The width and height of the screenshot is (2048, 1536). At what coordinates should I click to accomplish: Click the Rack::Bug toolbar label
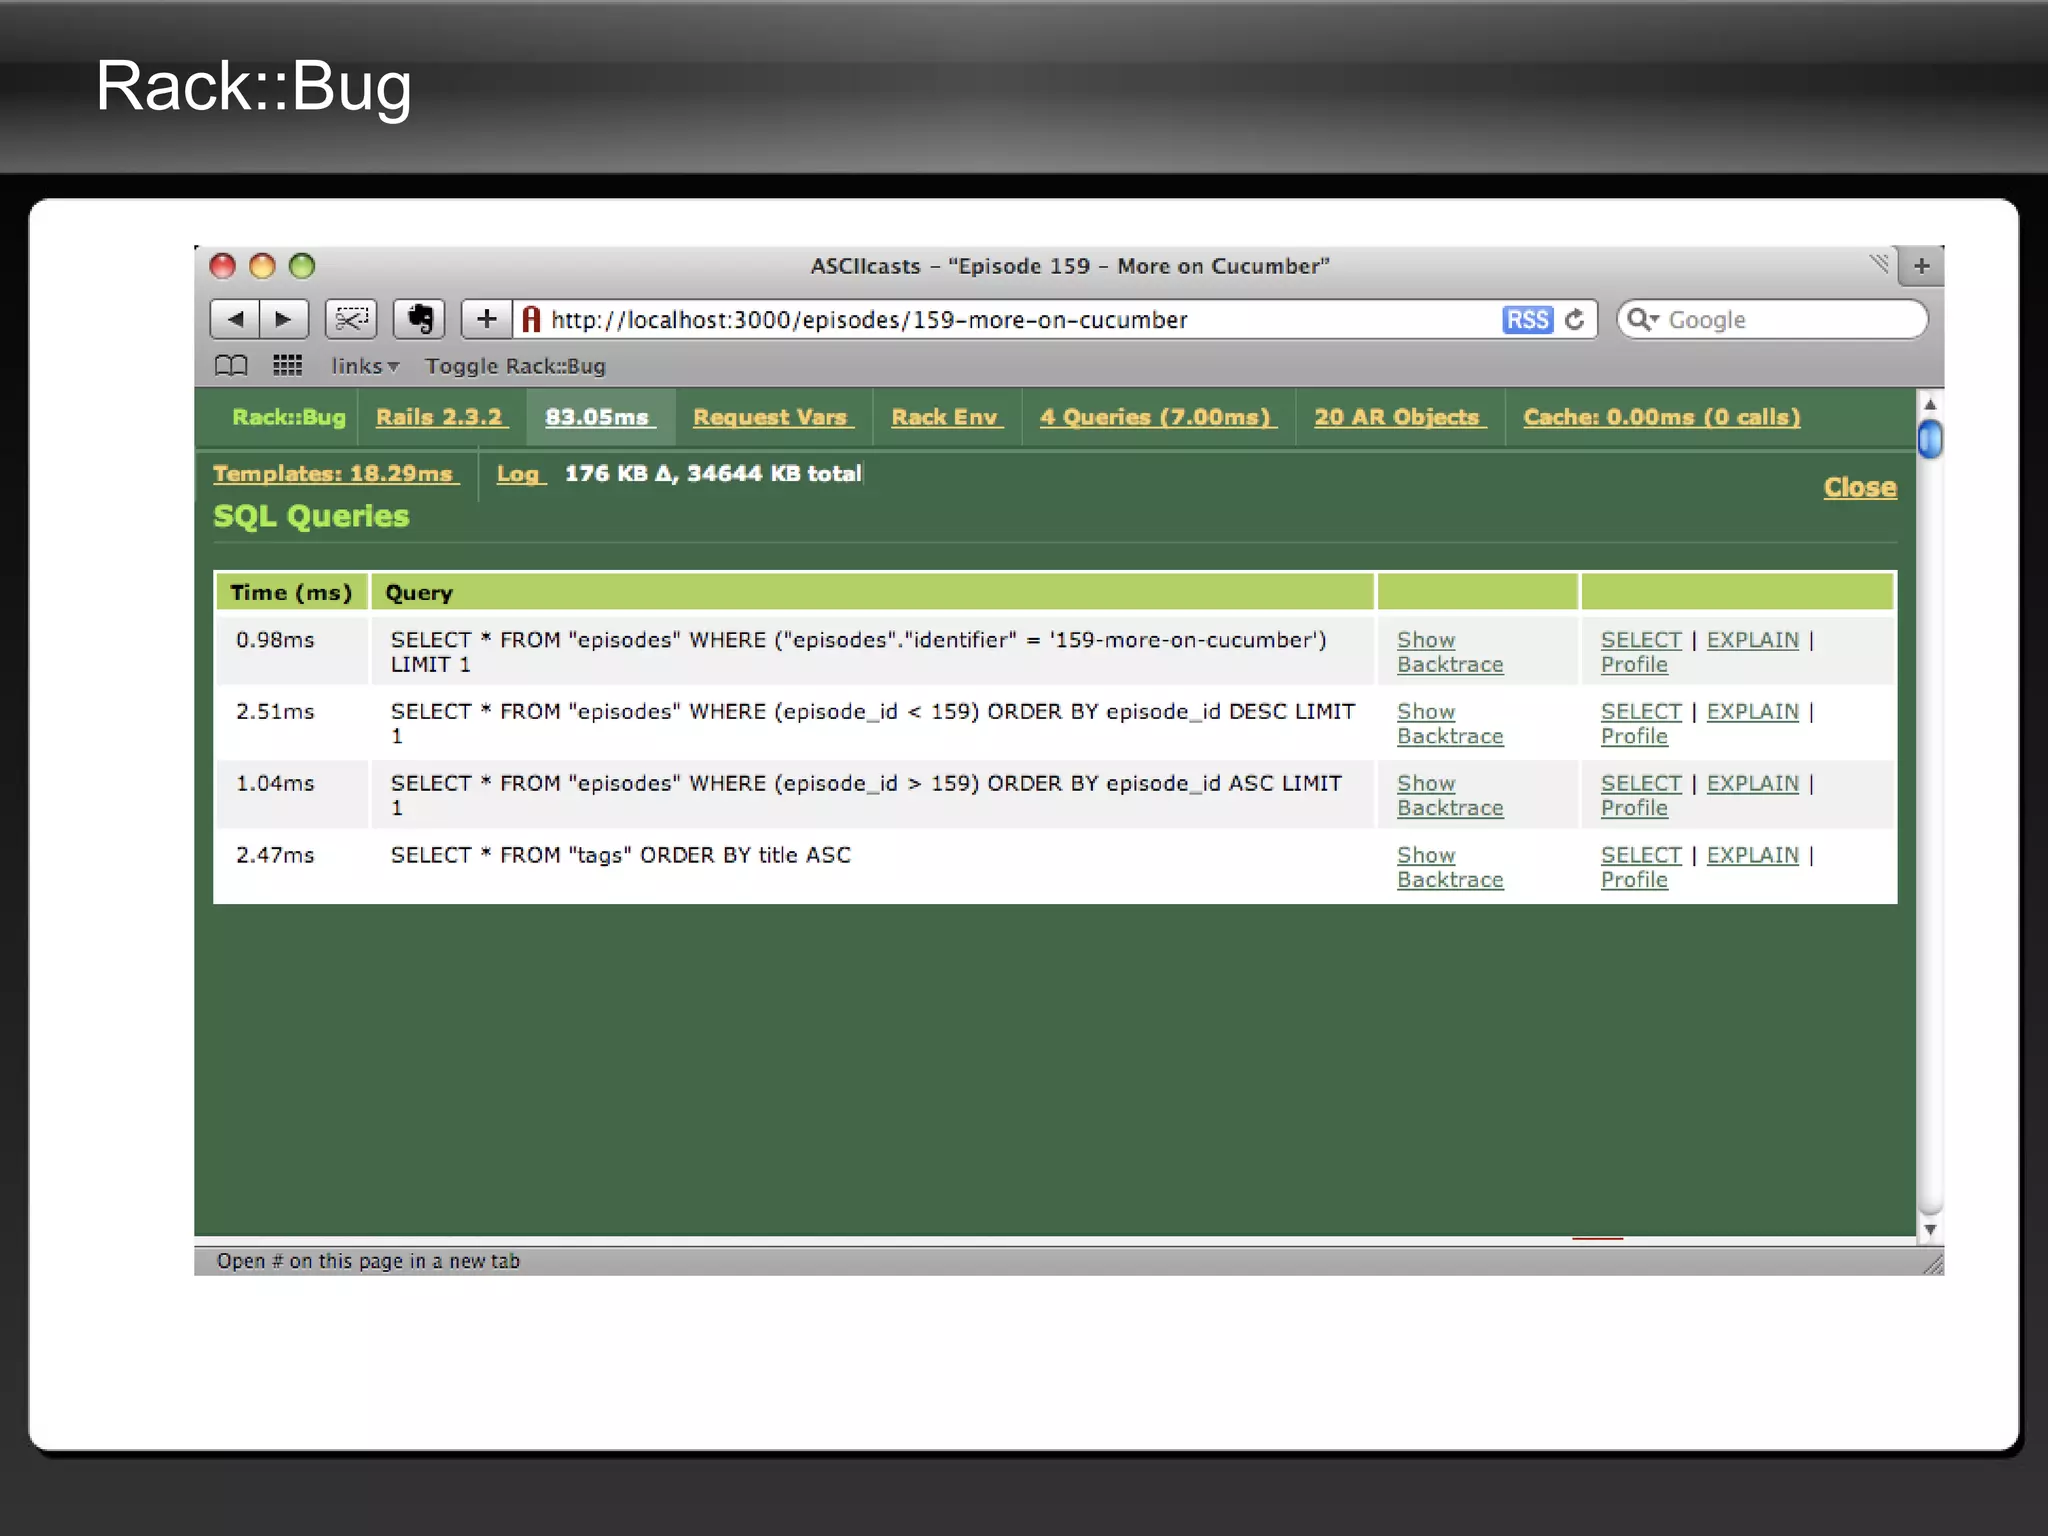click(x=289, y=417)
